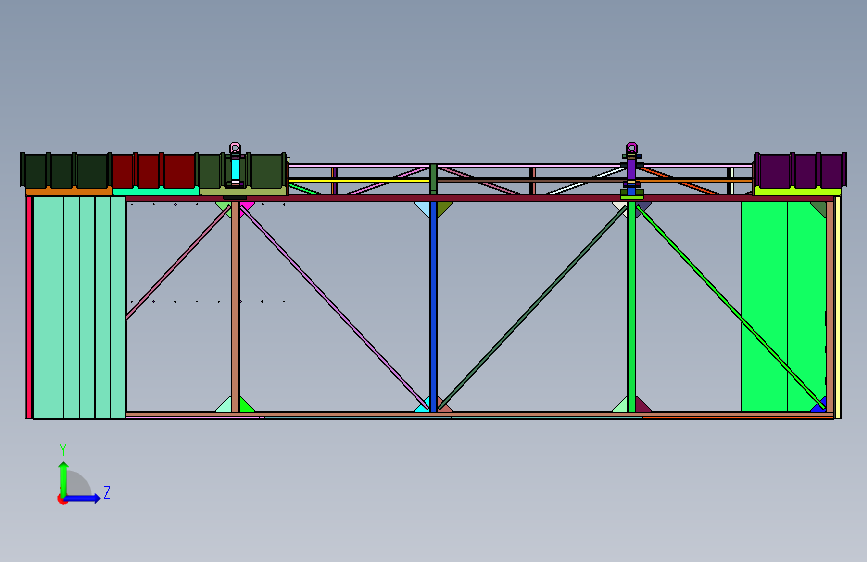Select the magenta gusset atop left post
Viewport: 867px width, 562px height.
pyautogui.click(x=247, y=206)
